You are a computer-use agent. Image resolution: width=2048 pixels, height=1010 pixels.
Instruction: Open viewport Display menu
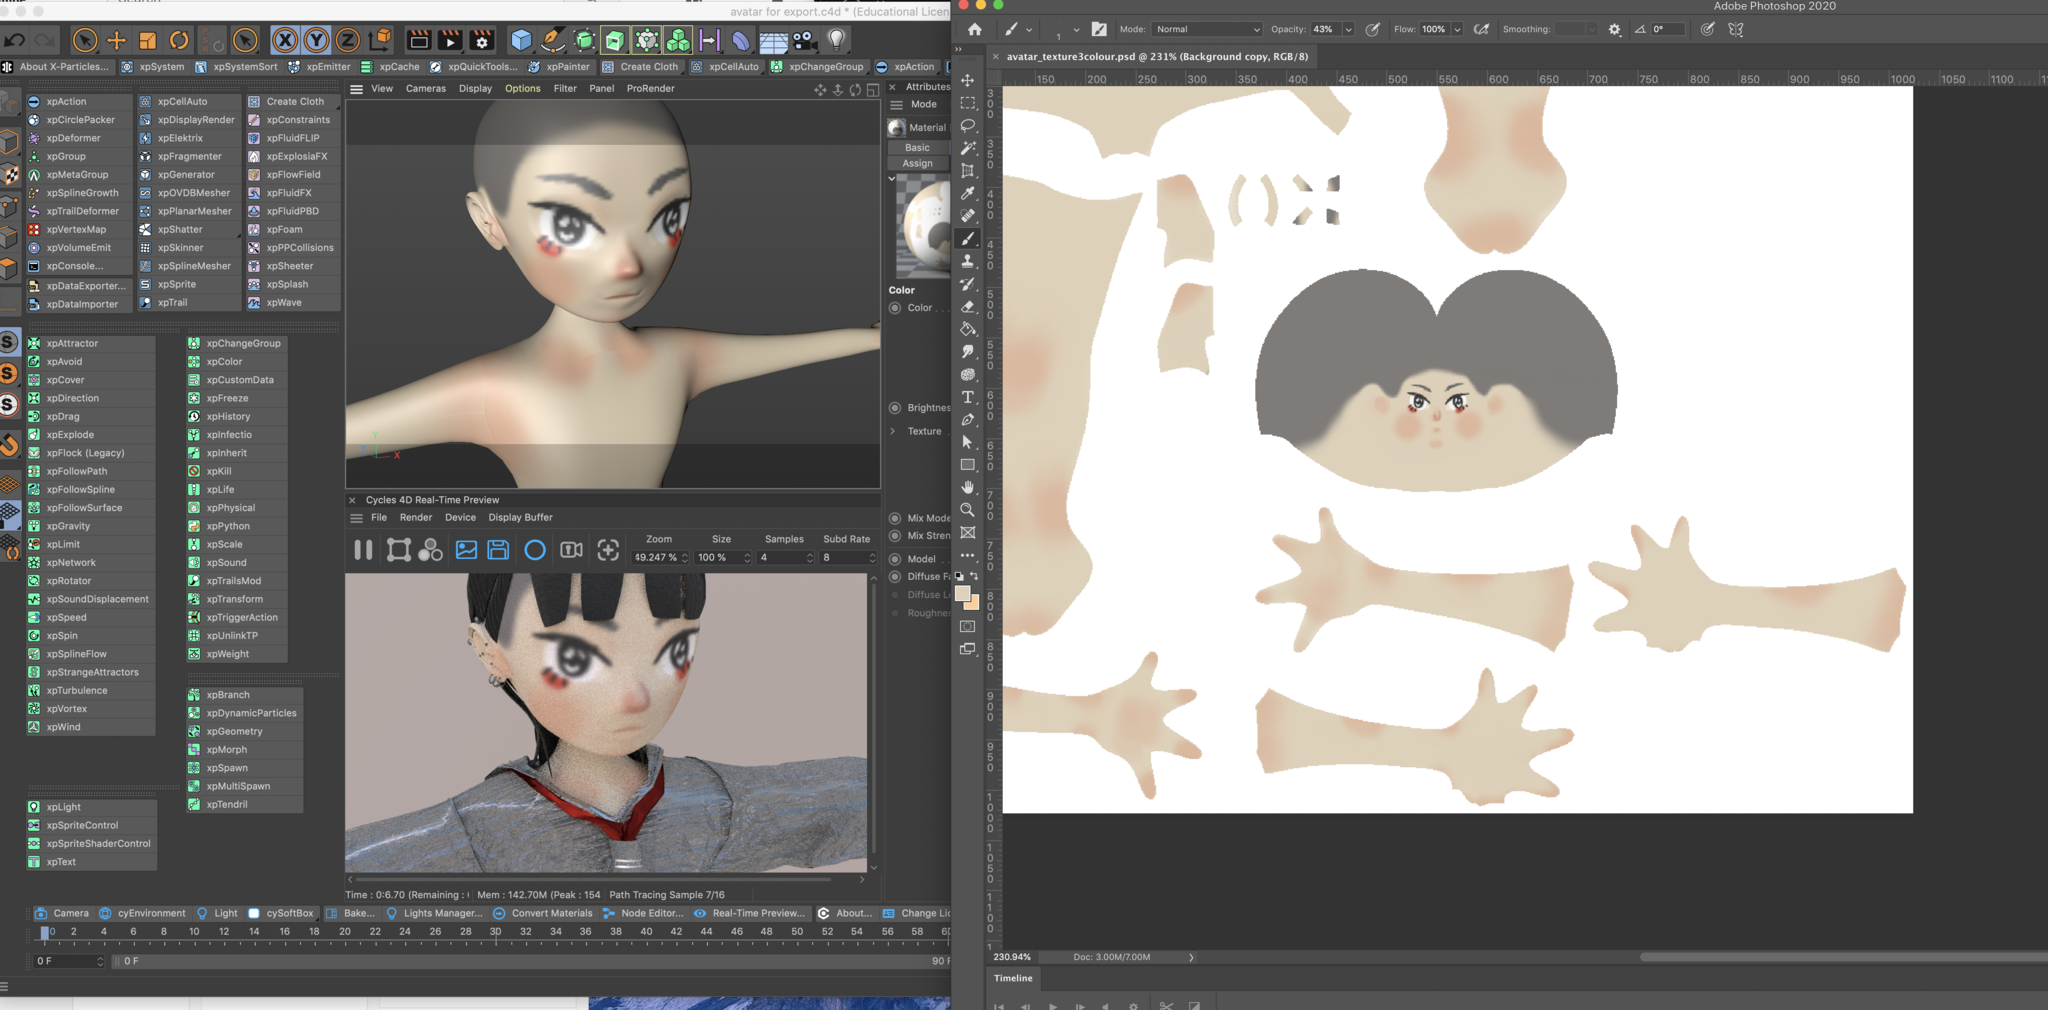coord(475,89)
